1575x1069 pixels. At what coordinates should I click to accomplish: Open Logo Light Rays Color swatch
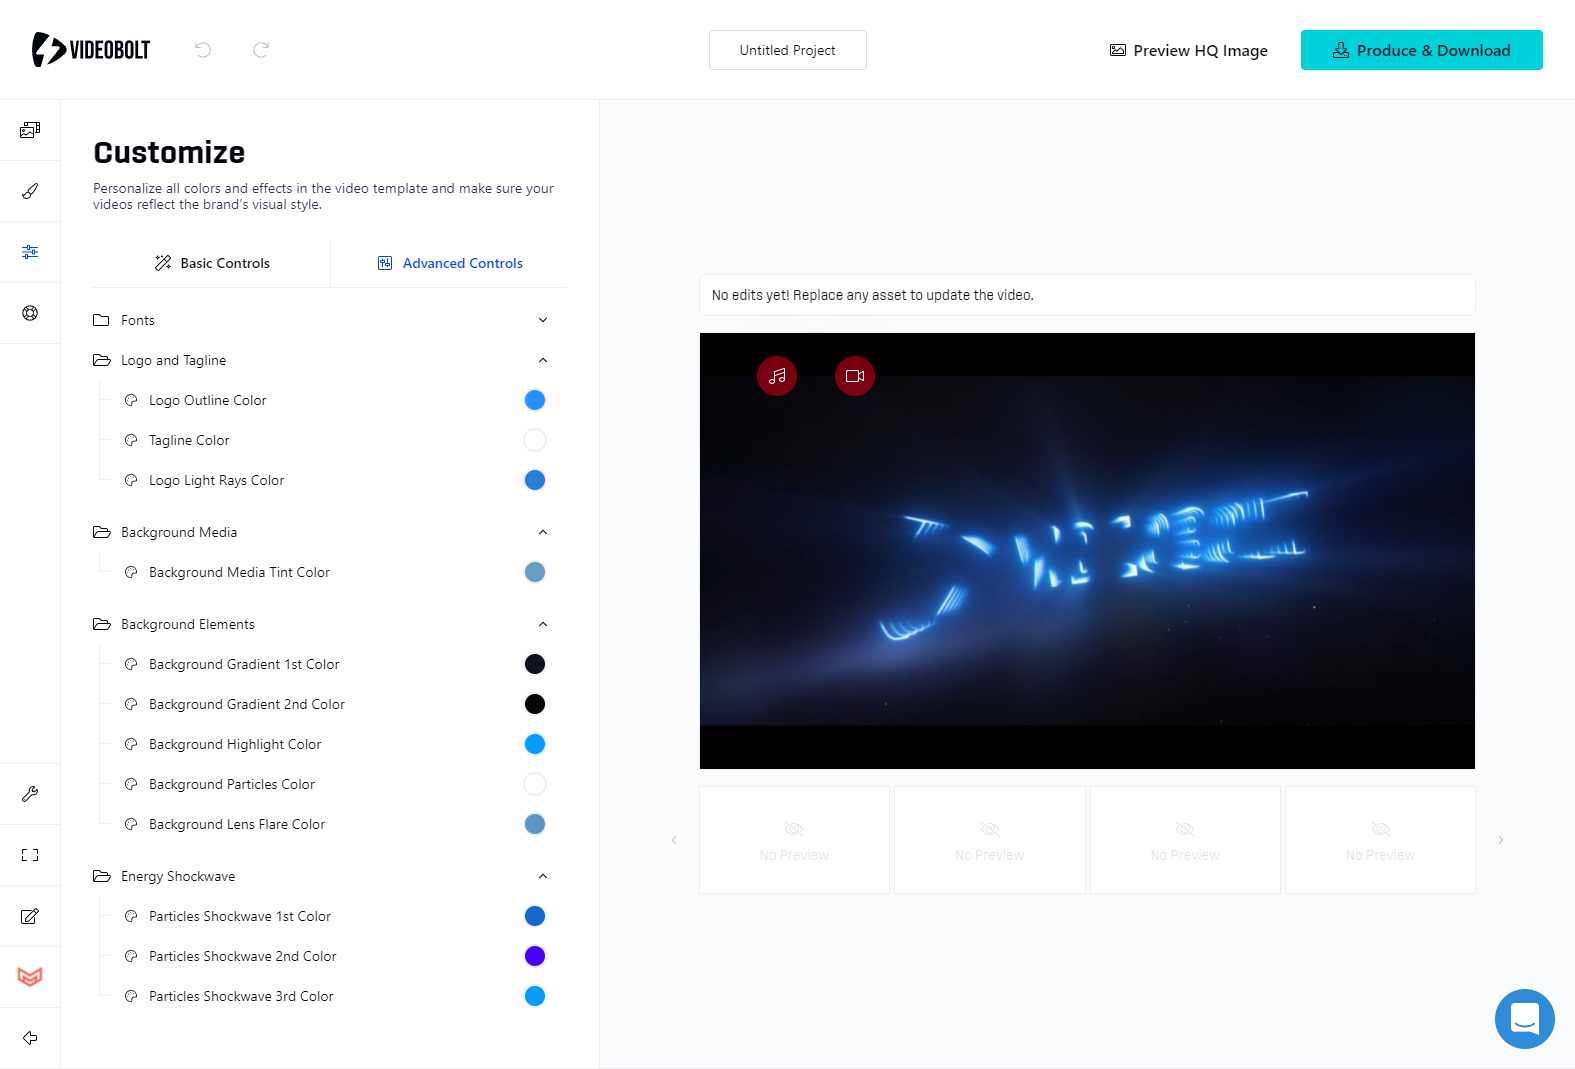pyautogui.click(x=535, y=480)
